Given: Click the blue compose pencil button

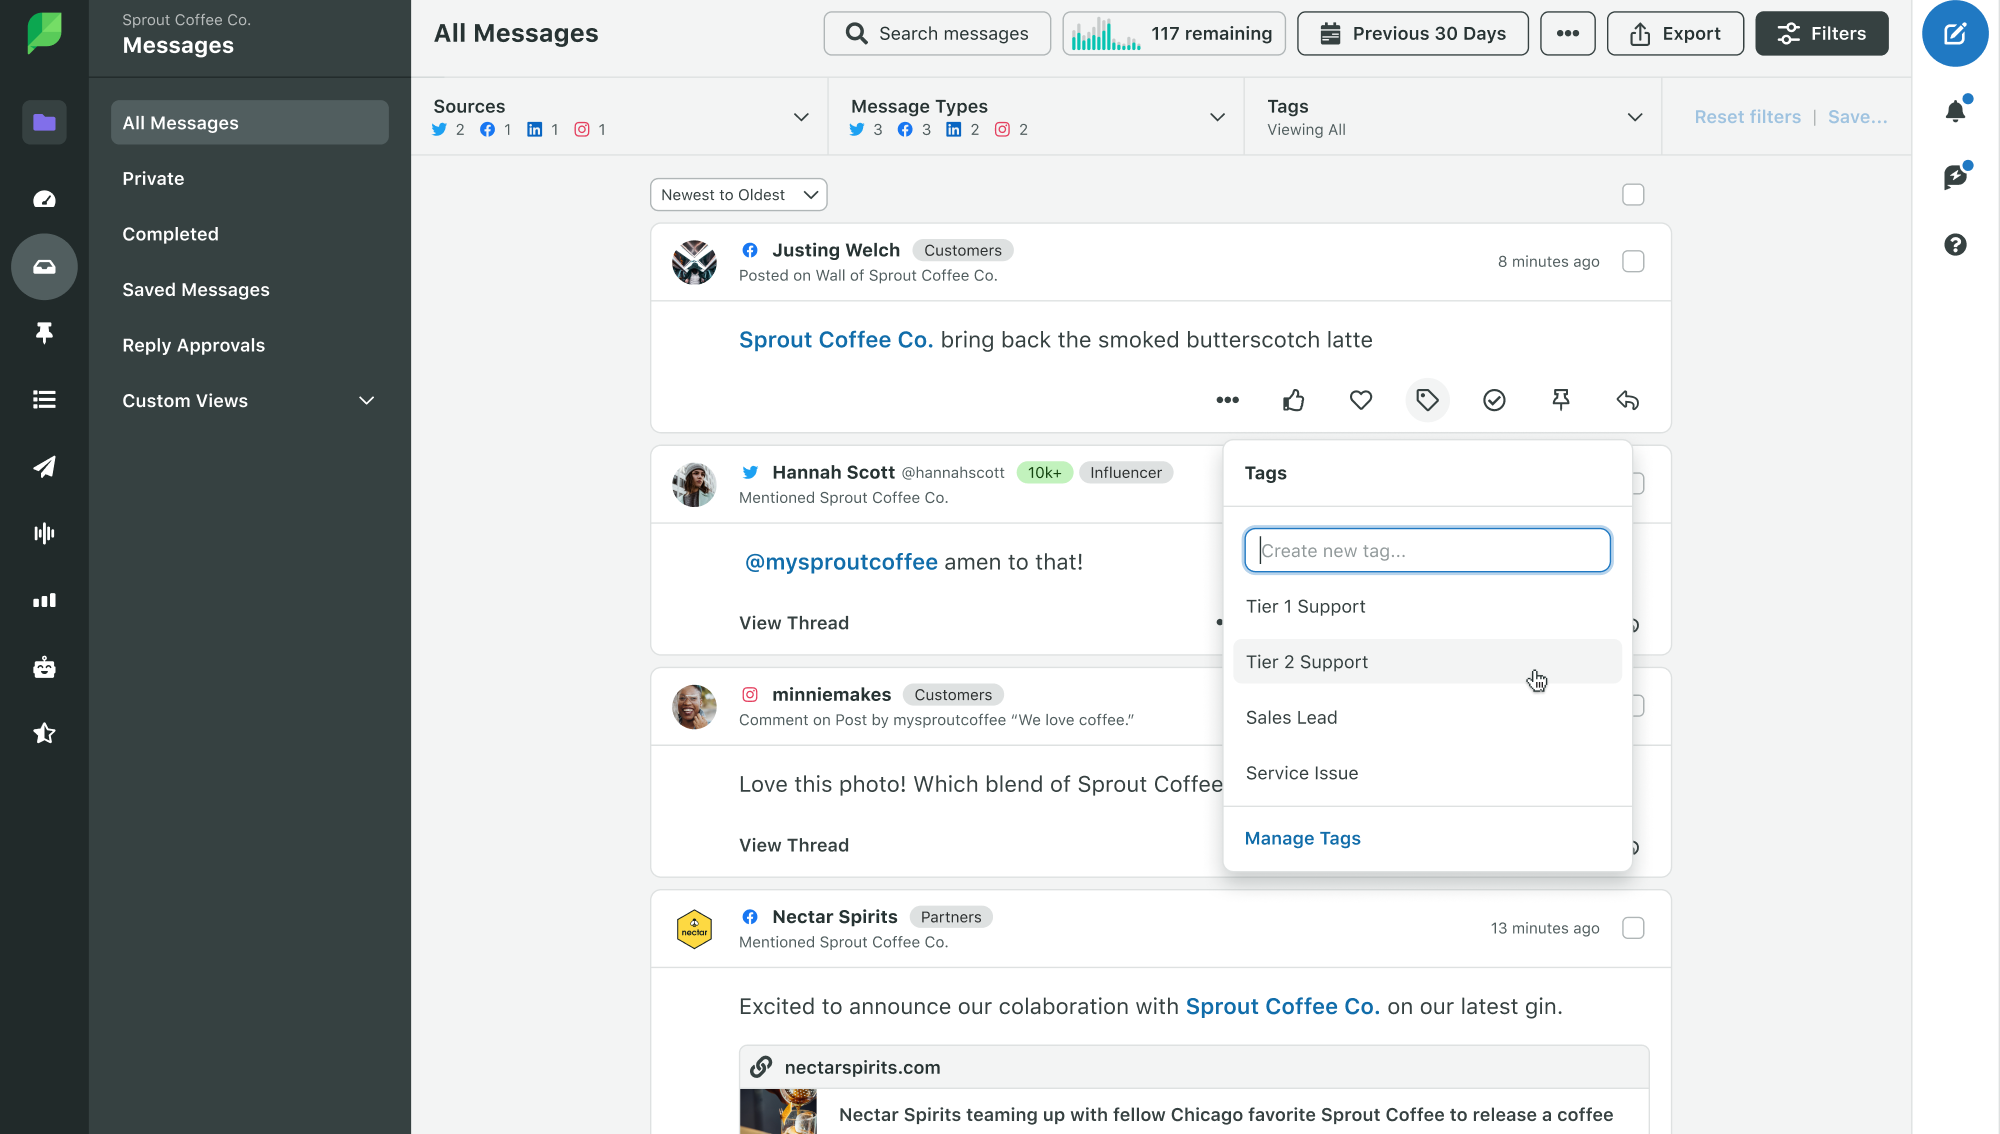Looking at the screenshot, I should pos(1955,34).
